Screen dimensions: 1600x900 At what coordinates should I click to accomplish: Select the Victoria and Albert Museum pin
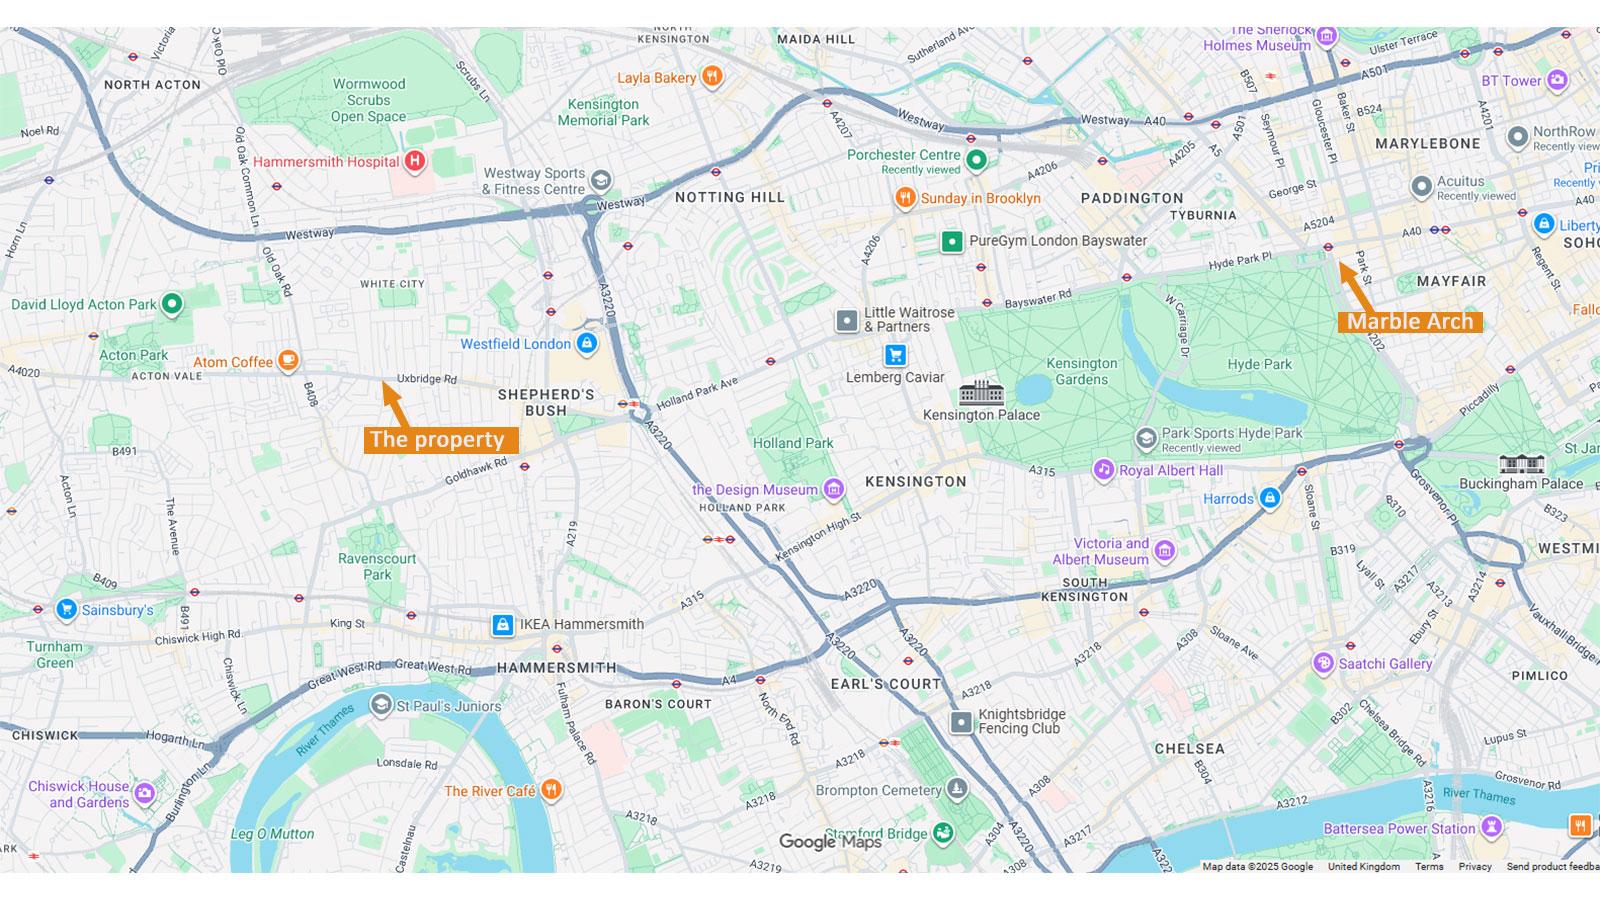(x=1164, y=550)
